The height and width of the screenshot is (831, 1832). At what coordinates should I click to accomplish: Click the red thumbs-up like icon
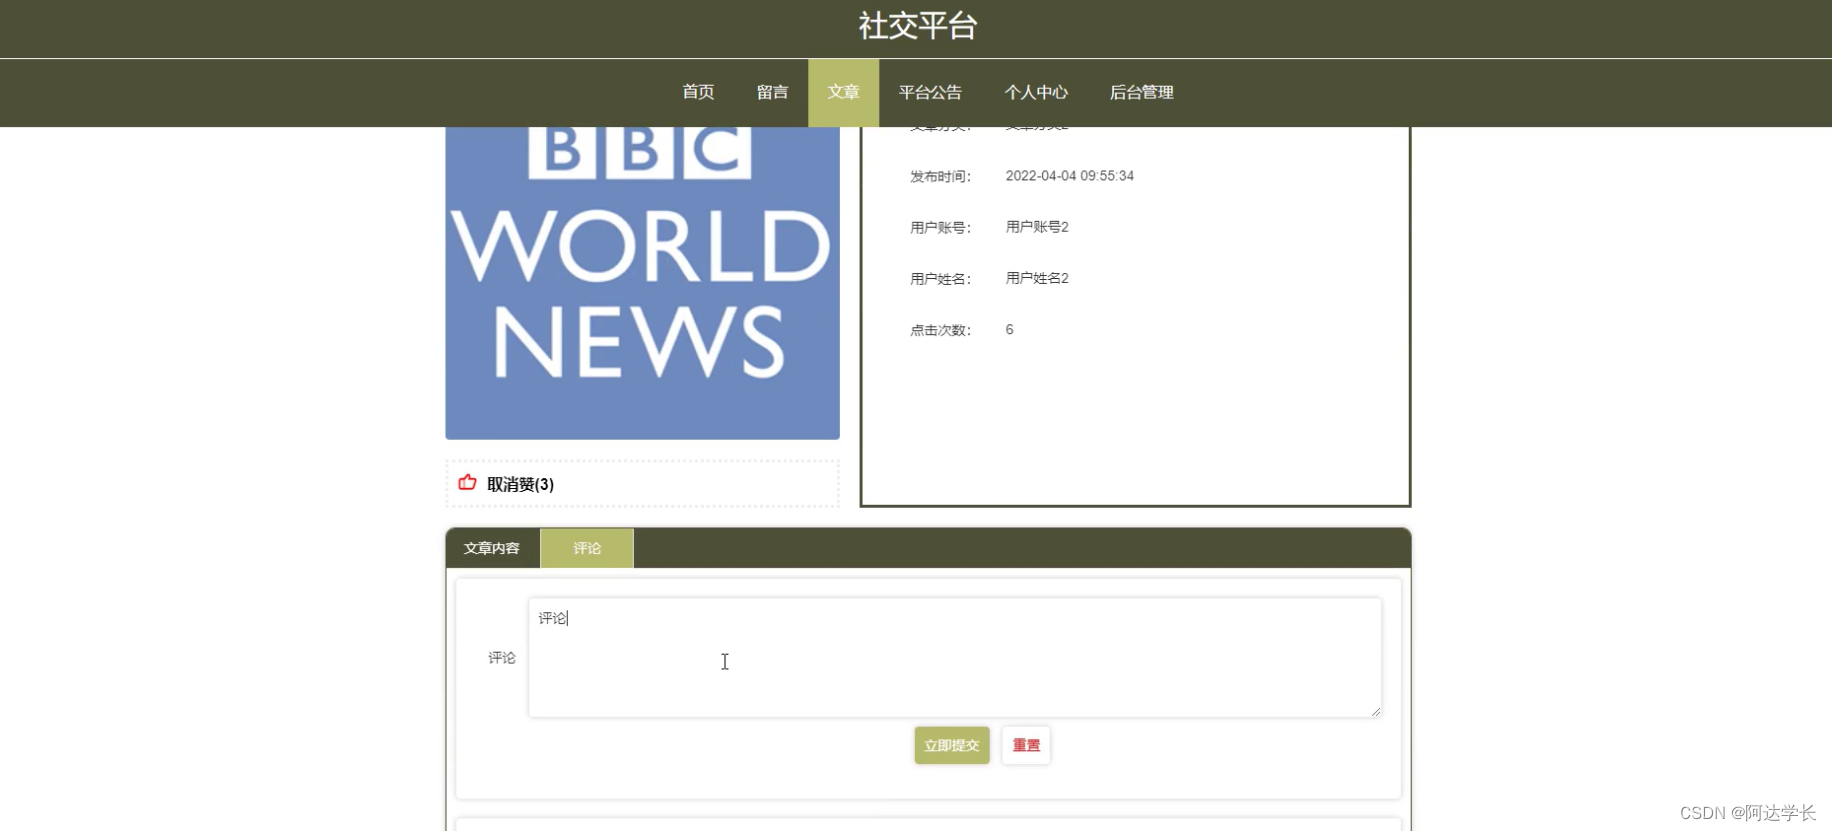[x=467, y=483]
